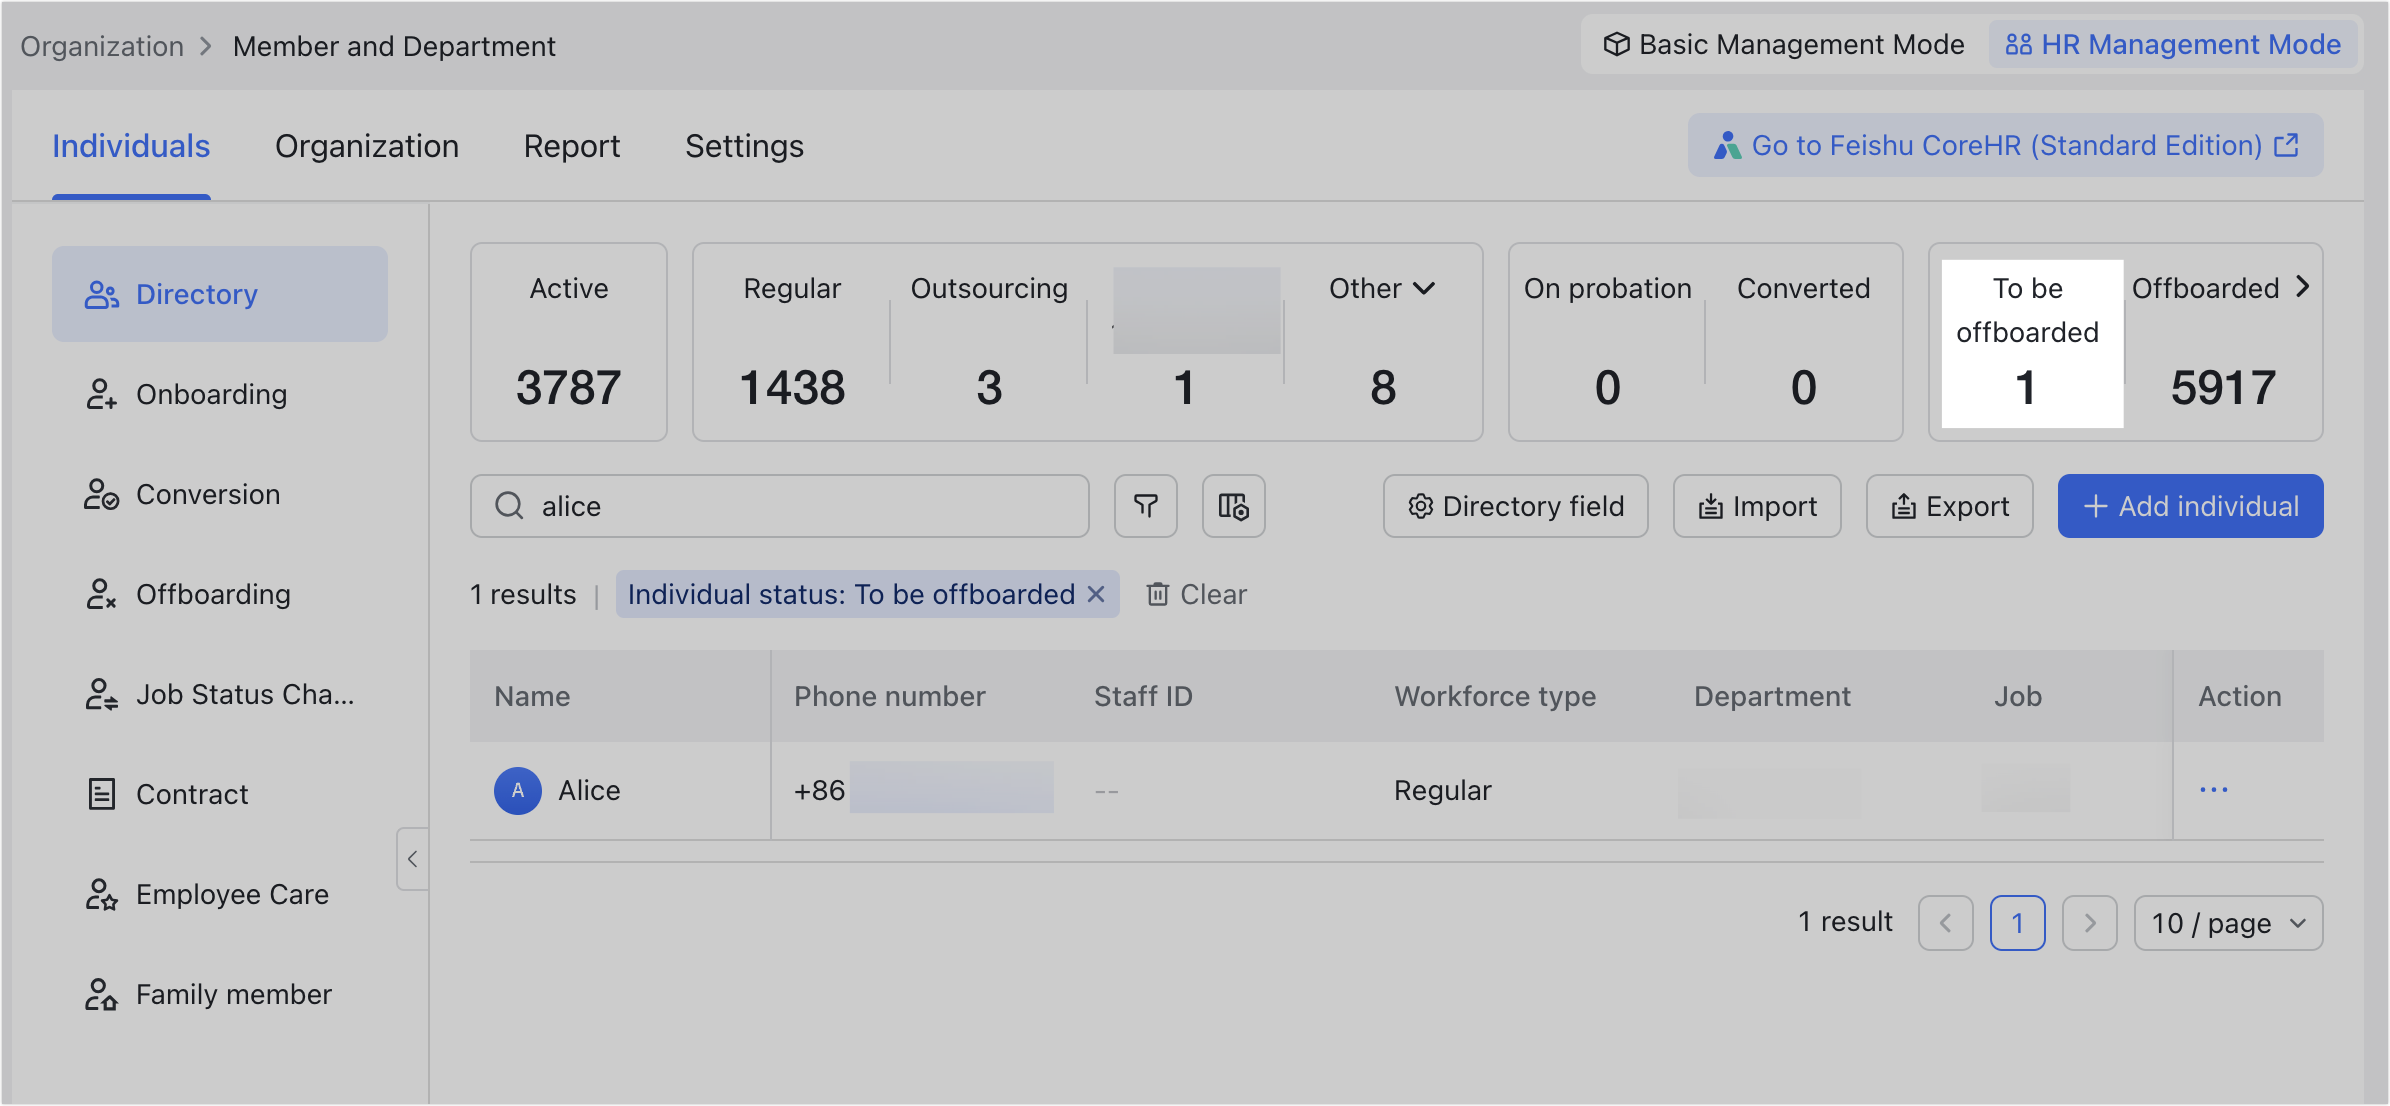This screenshot has height=1106, width=2390.
Task: Click the Contract document icon
Action: click(100, 794)
